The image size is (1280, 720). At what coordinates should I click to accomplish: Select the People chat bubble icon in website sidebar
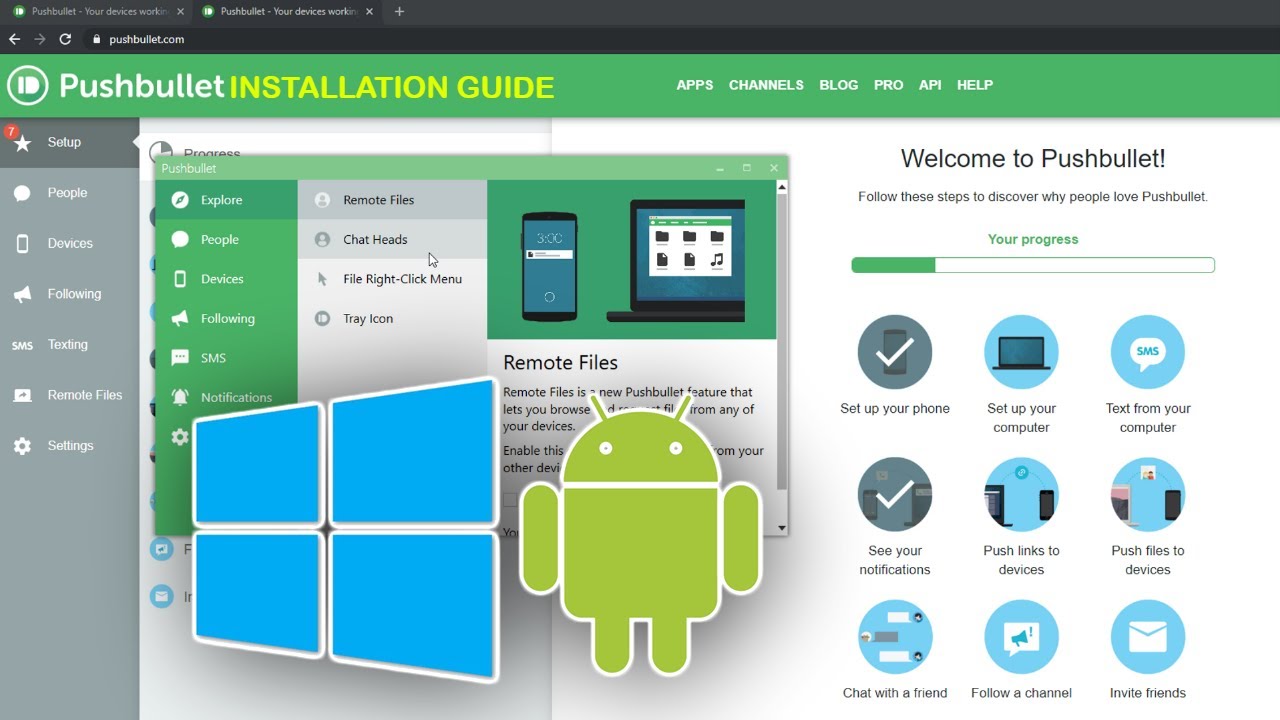[22, 193]
